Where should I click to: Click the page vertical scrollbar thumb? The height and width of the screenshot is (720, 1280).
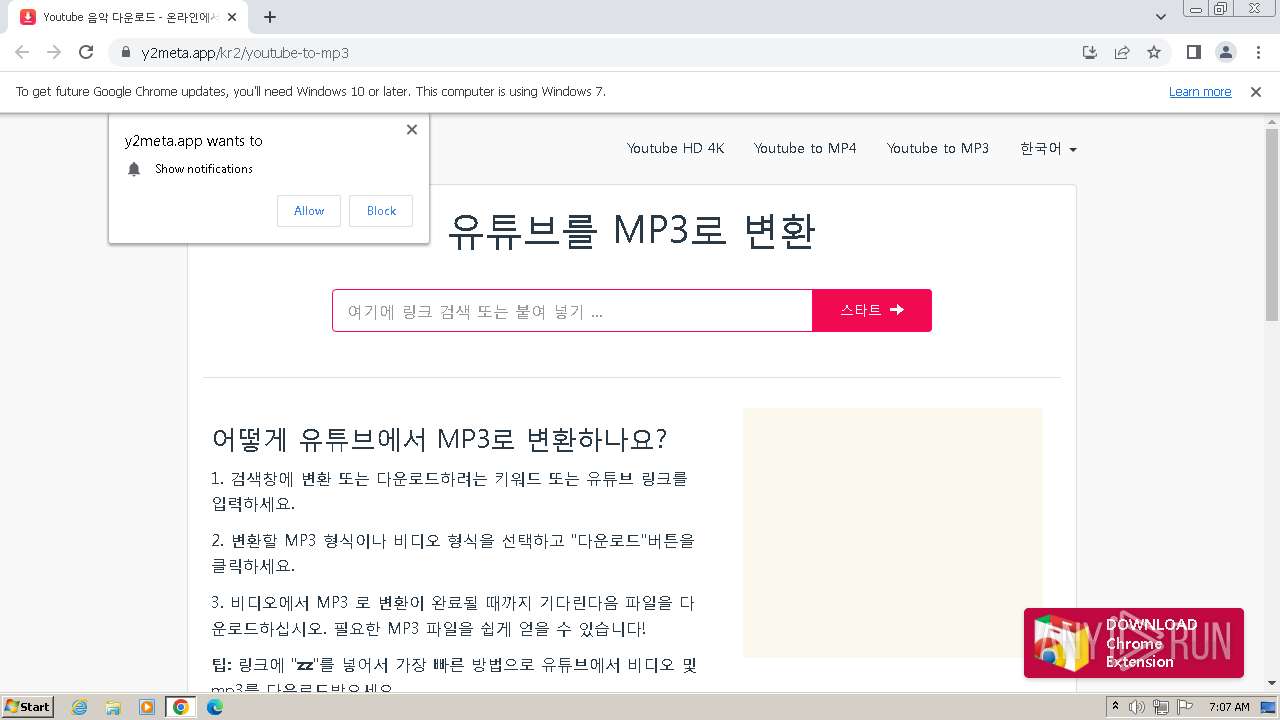pos(1272,224)
